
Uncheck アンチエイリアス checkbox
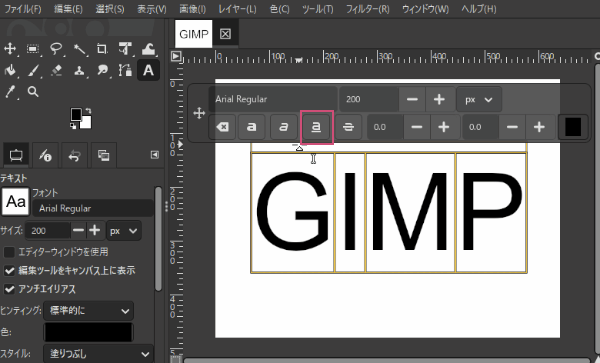tap(9, 289)
